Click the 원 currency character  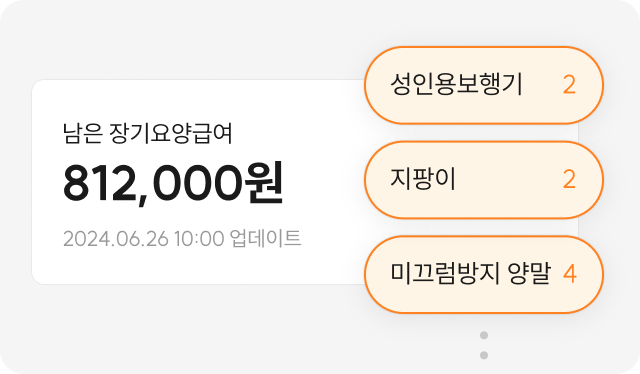click(x=263, y=183)
